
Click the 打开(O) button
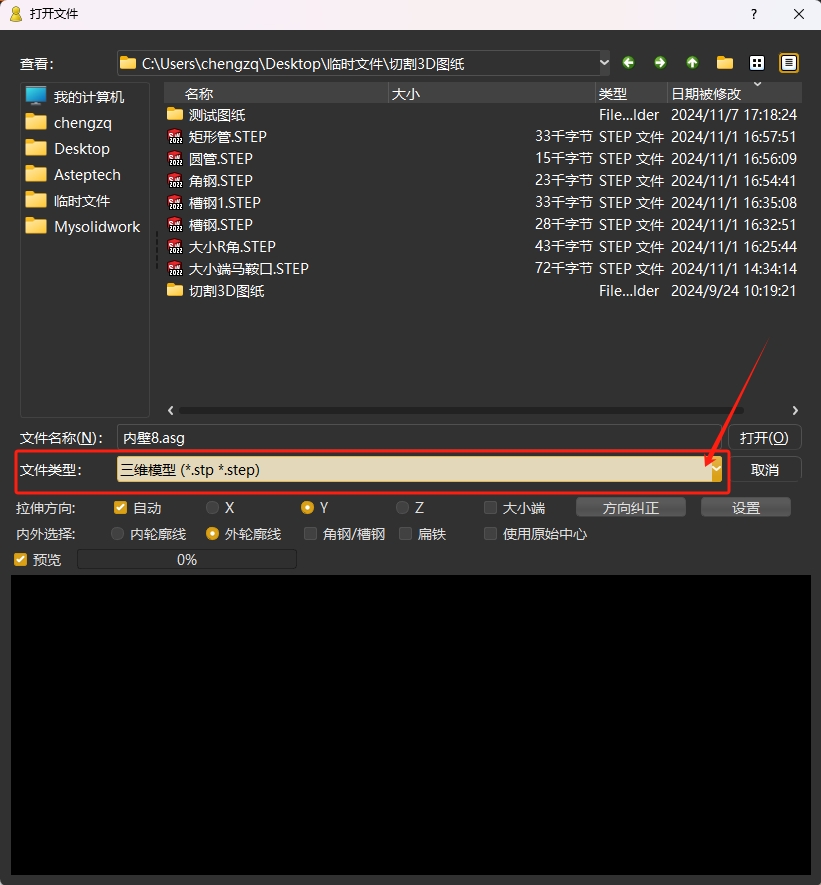point(764,438)
